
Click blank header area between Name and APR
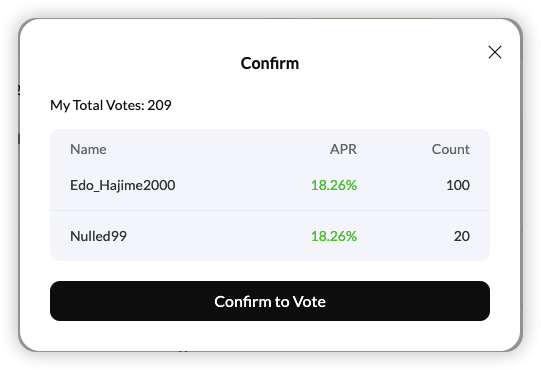[218, 149]
